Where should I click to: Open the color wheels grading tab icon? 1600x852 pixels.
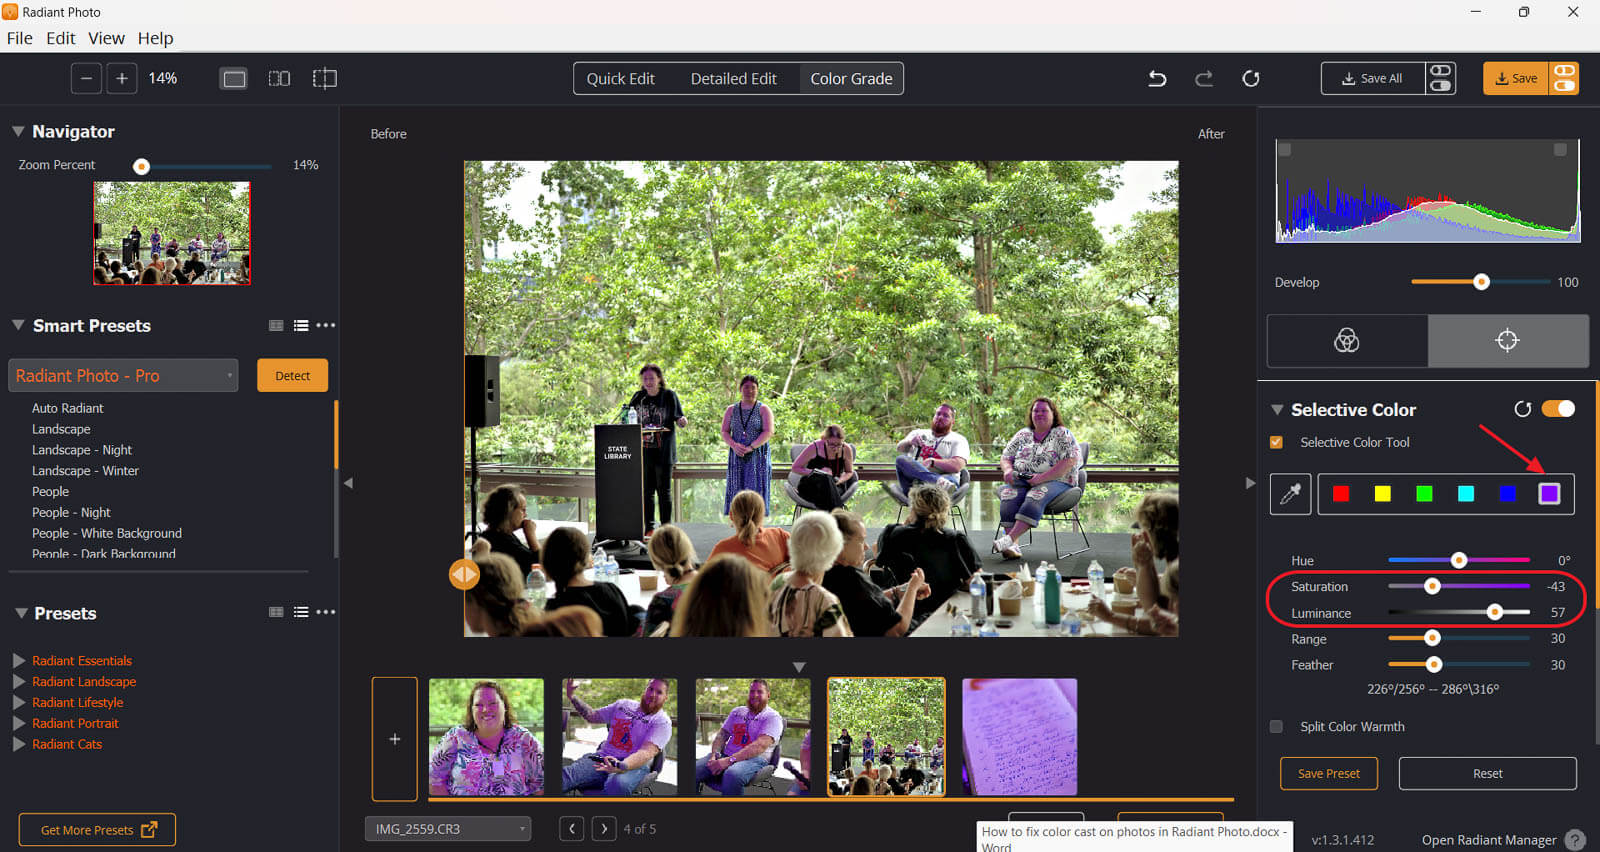click(x=1346, y=341)
